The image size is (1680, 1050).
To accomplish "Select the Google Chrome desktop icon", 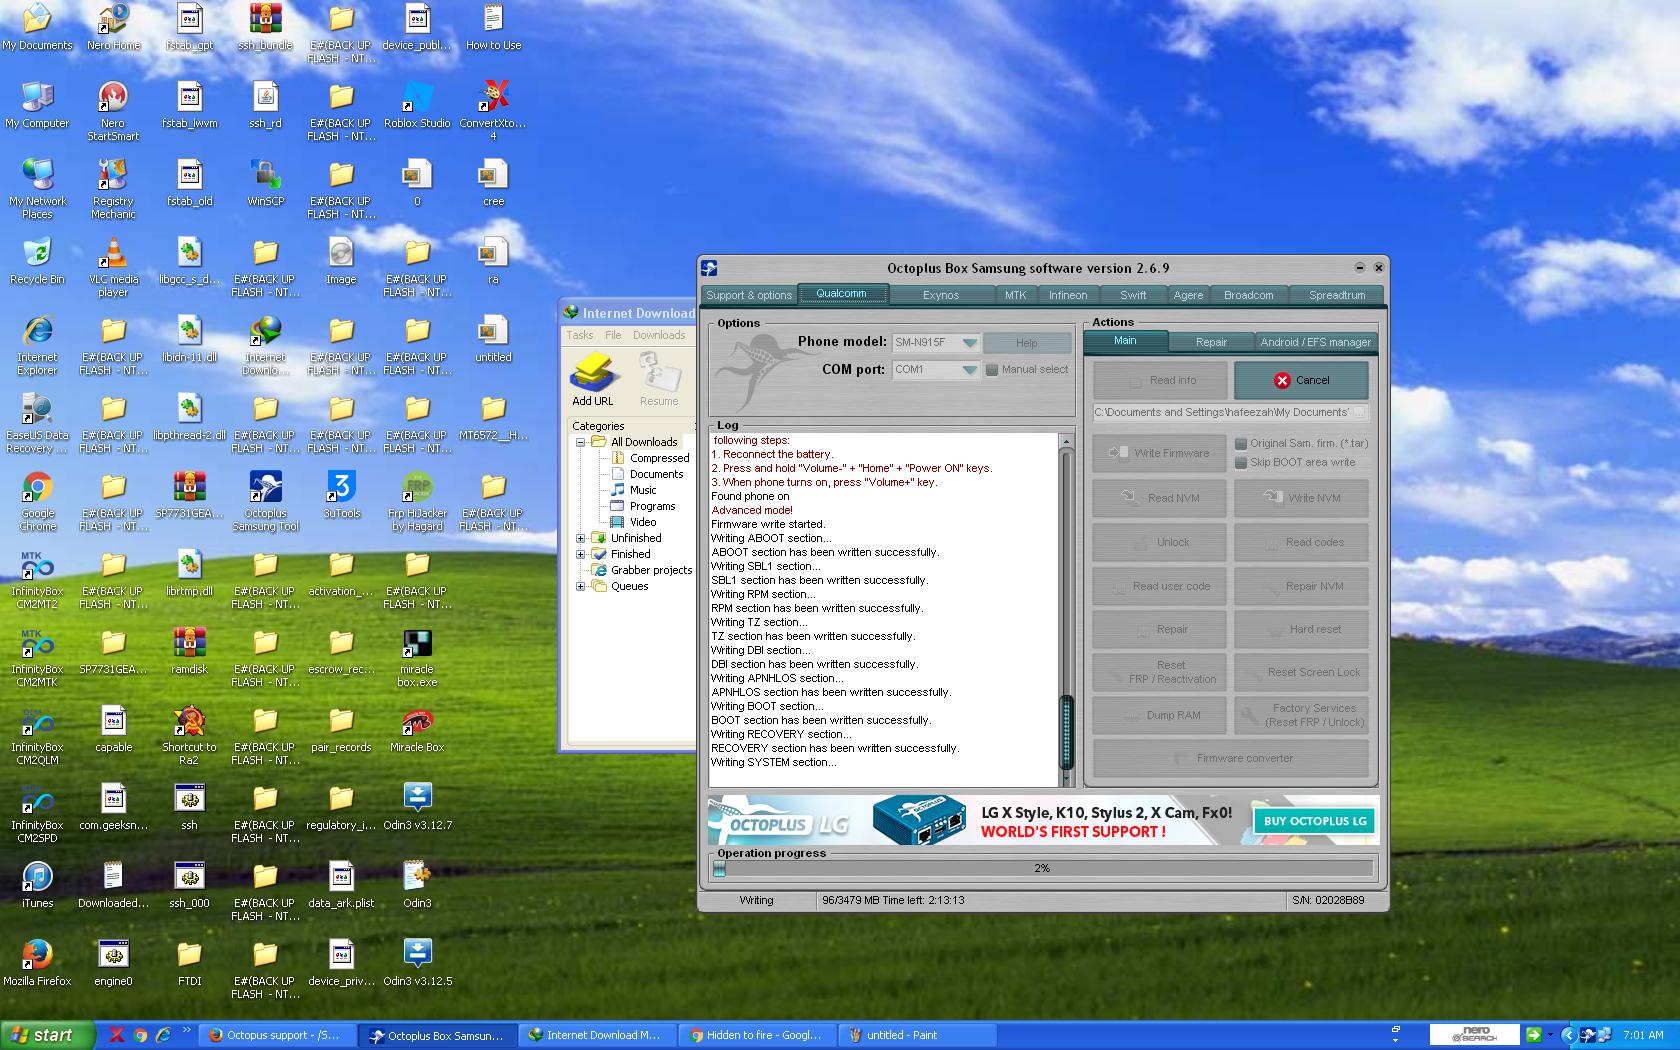I will click(x=37, y=500).
